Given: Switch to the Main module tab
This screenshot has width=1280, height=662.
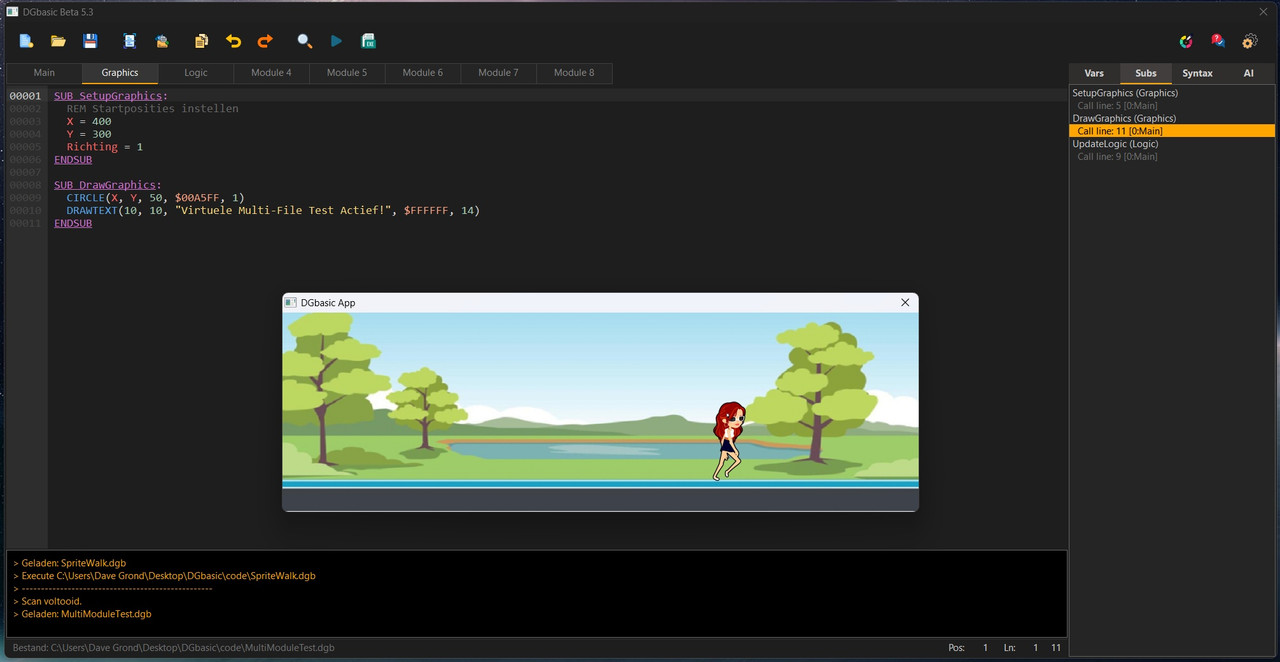Looking at the screenshot, I should (44, 73).
